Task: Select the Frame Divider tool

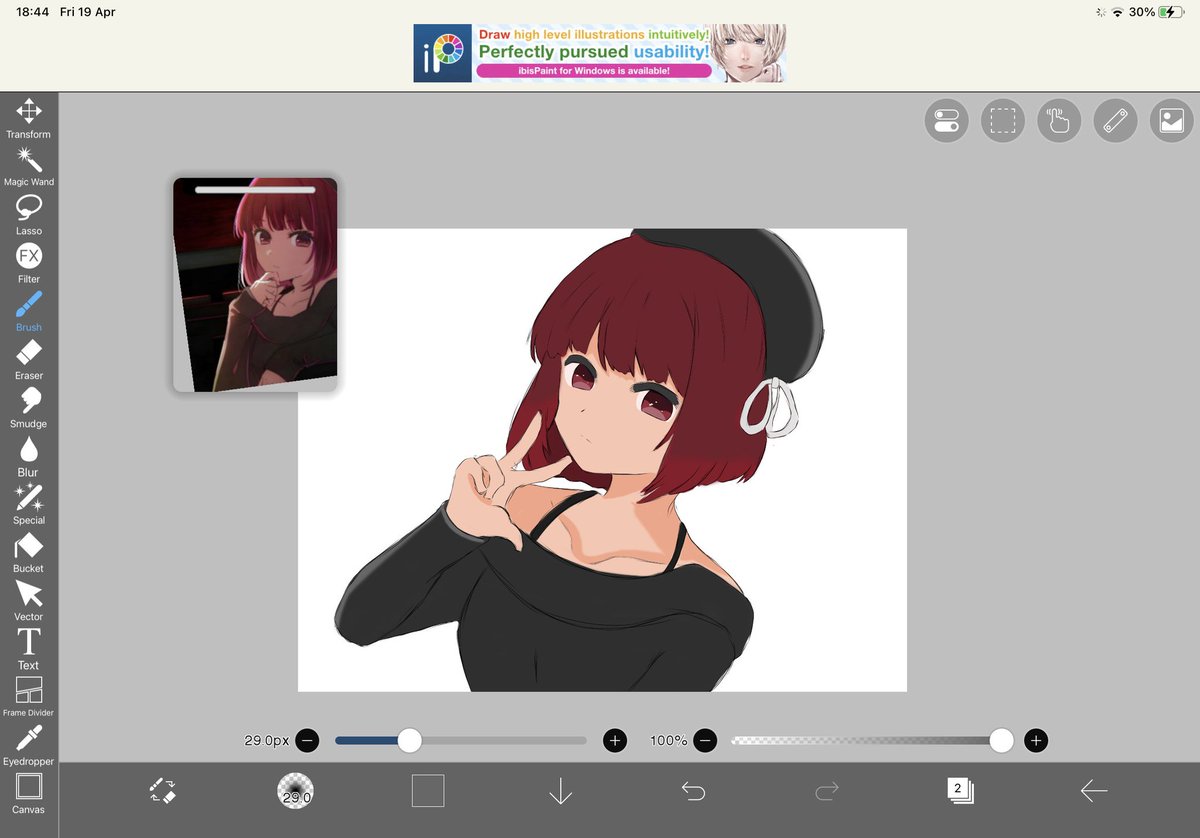Action: [28, 697]
